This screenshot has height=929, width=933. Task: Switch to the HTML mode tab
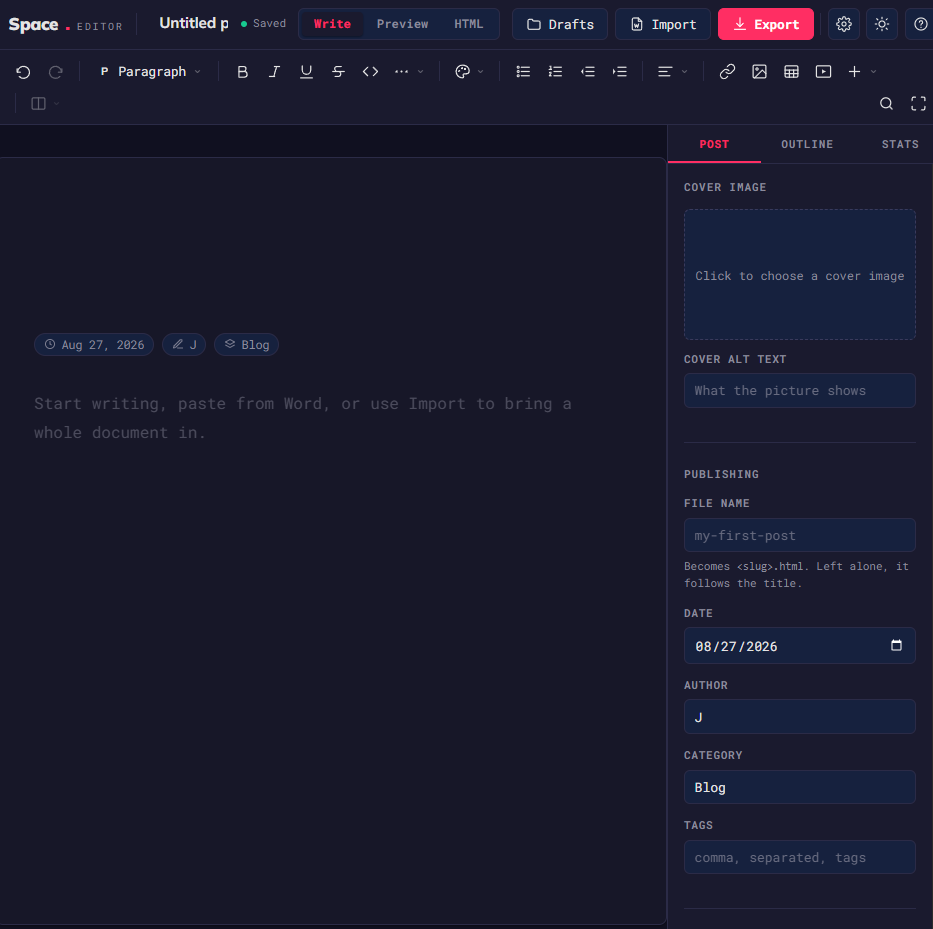pos(468,24)
